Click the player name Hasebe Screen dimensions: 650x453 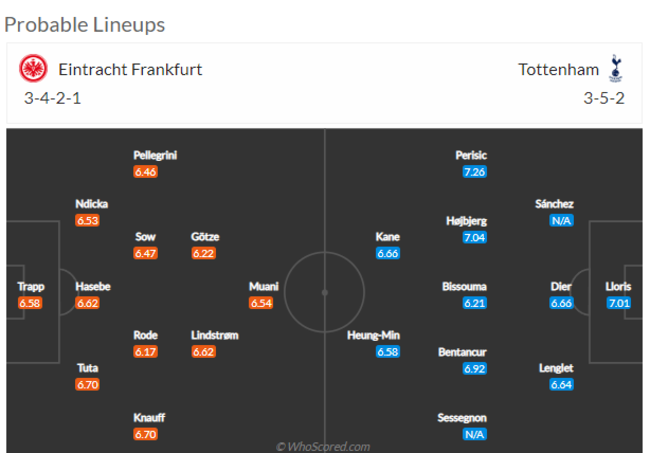(x=93, y=286)
